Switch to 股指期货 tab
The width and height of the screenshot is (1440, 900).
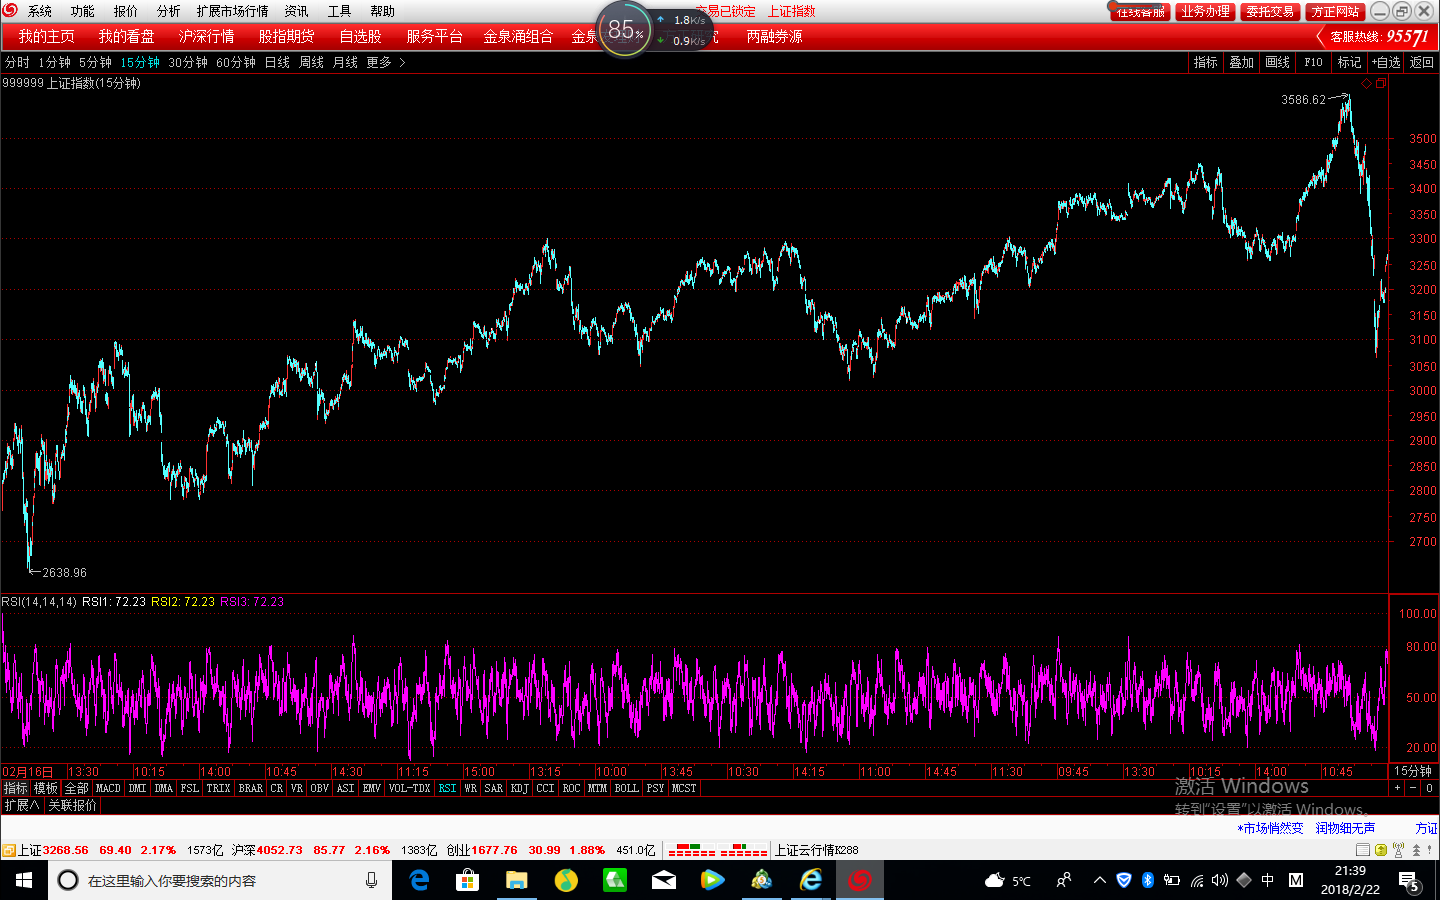(x=287, y=36)
